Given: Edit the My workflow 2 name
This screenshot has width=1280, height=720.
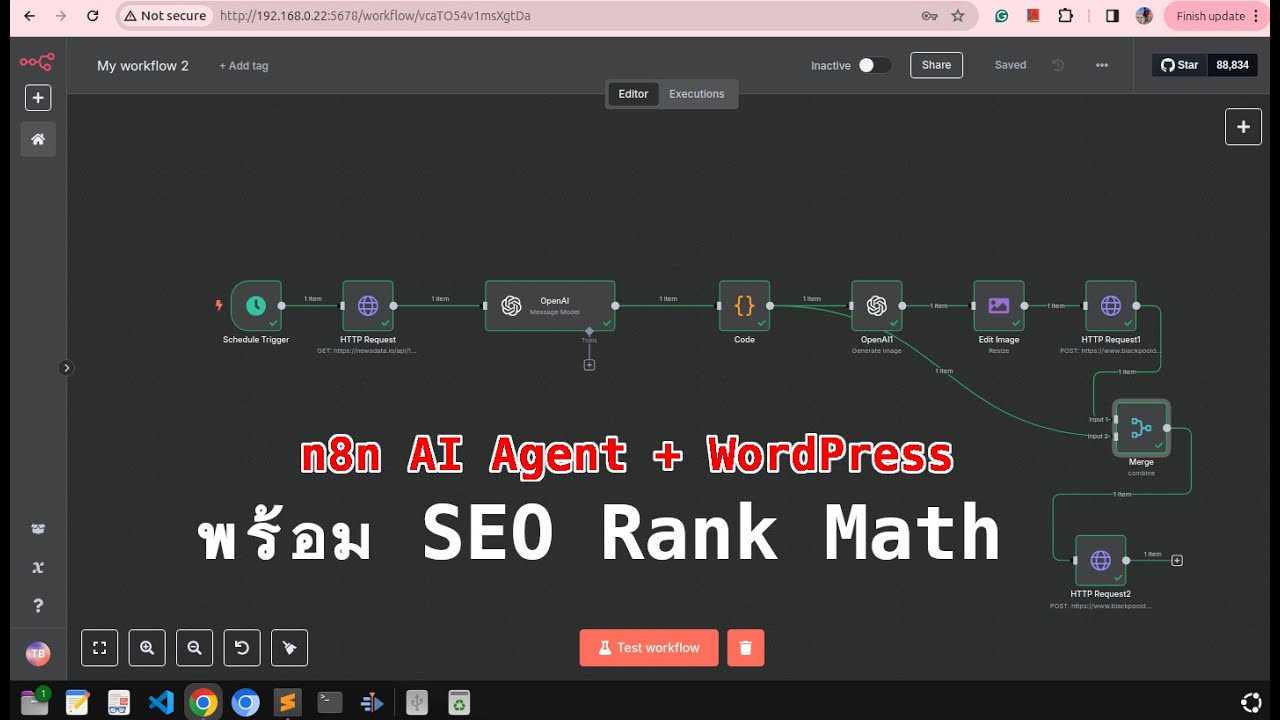Looking at the screenshot, I should coord(143,66).
